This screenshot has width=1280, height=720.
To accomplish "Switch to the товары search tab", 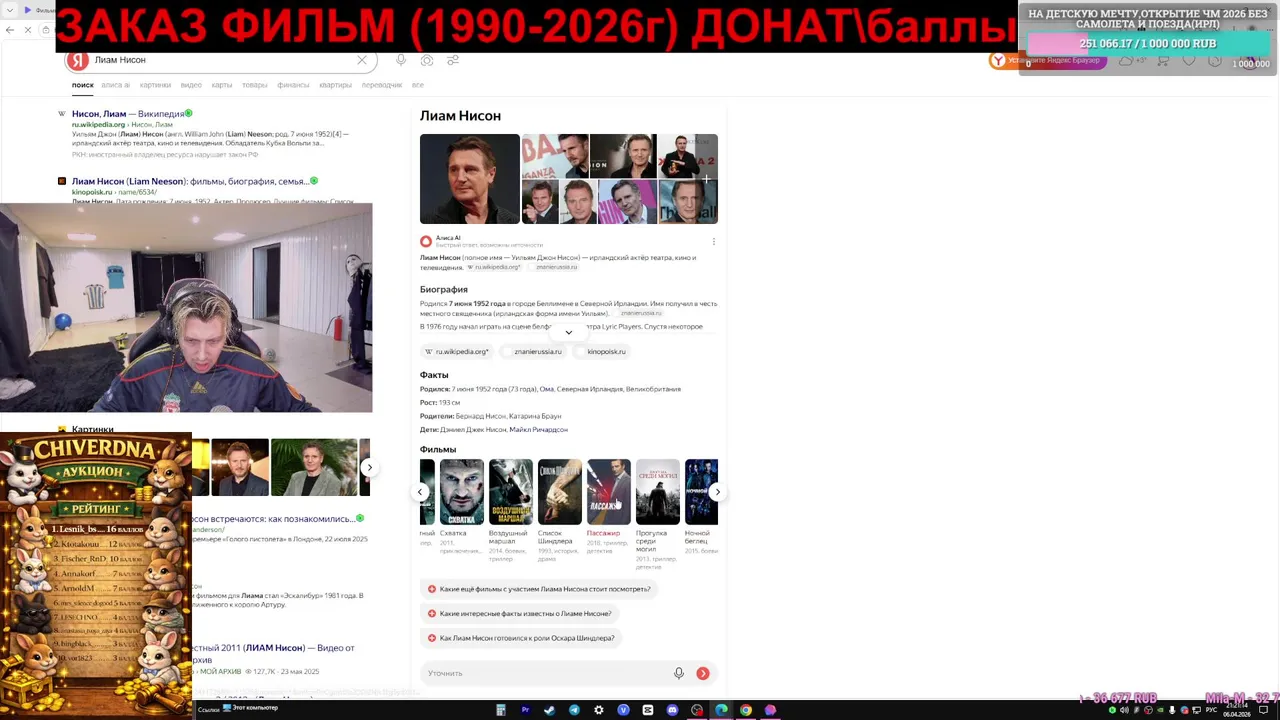I will pyautogui.click(x=255, y=85).
